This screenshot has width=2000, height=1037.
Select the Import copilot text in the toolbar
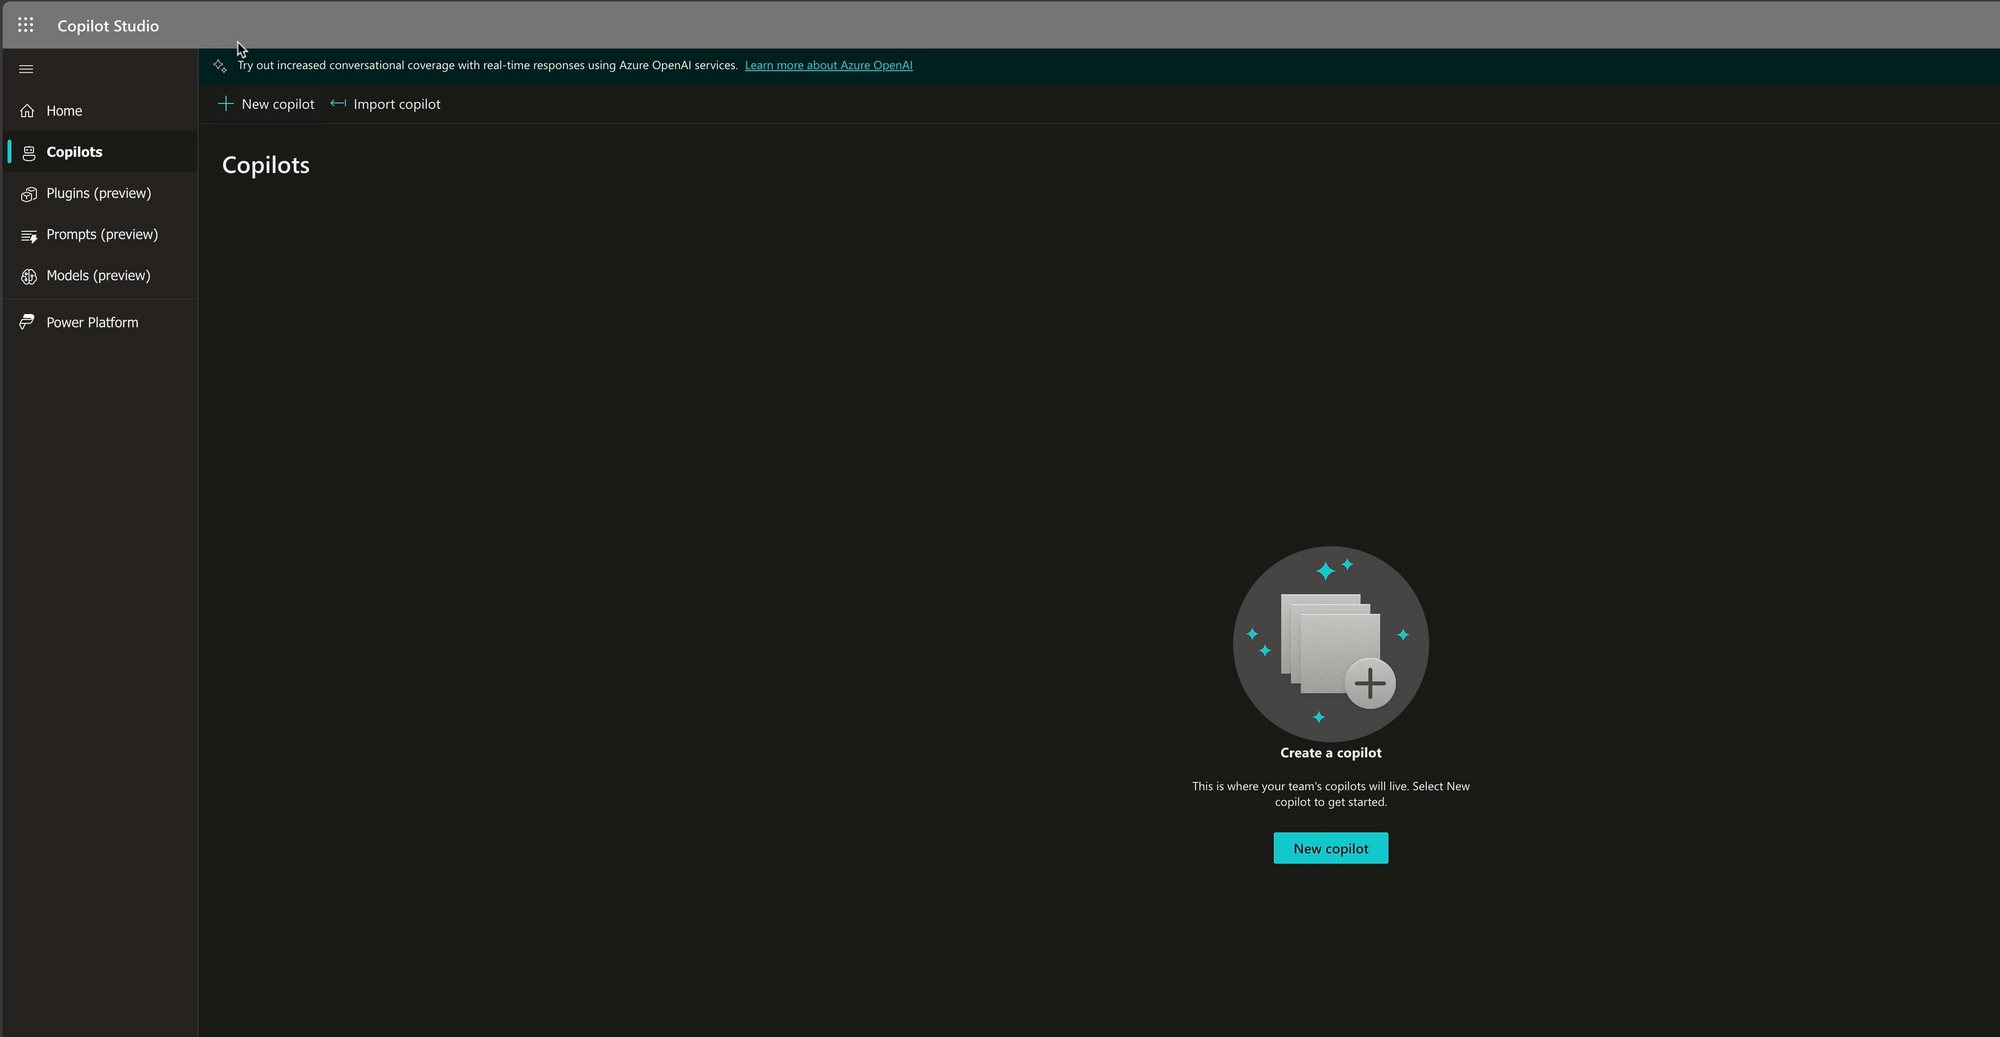(397, 104)
